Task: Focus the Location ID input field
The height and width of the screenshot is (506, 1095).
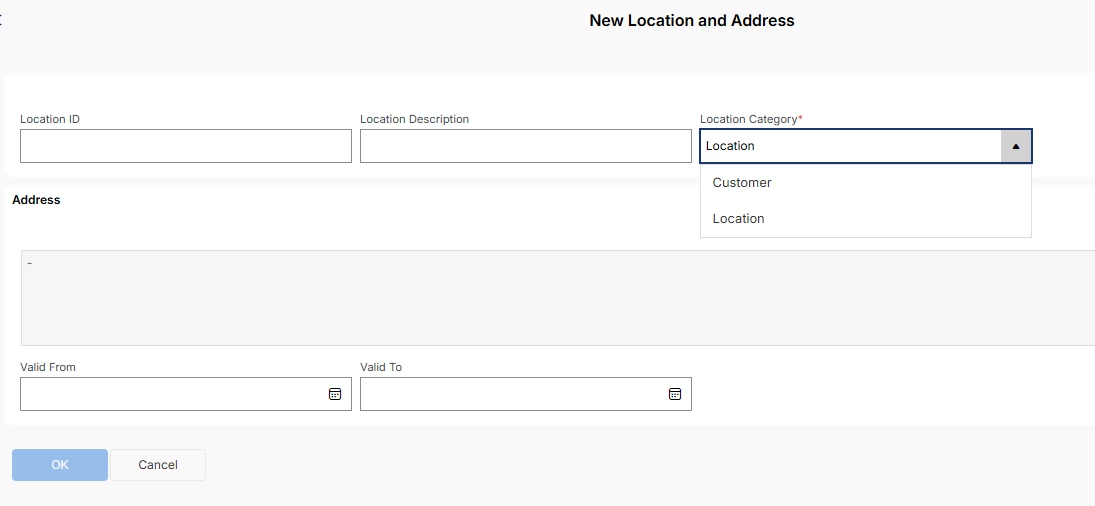Action: click(186, 146)
